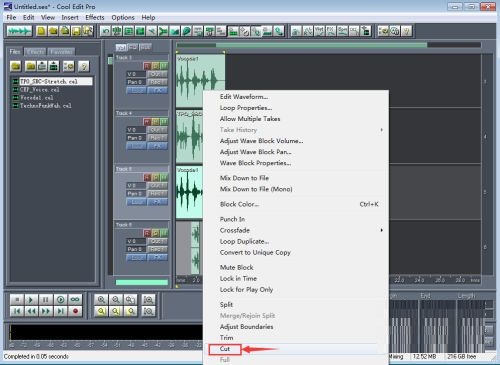Toggle the red R record-arm on Track 6
The width and height of the screenshot is (500, 365).
click(147, 233)
